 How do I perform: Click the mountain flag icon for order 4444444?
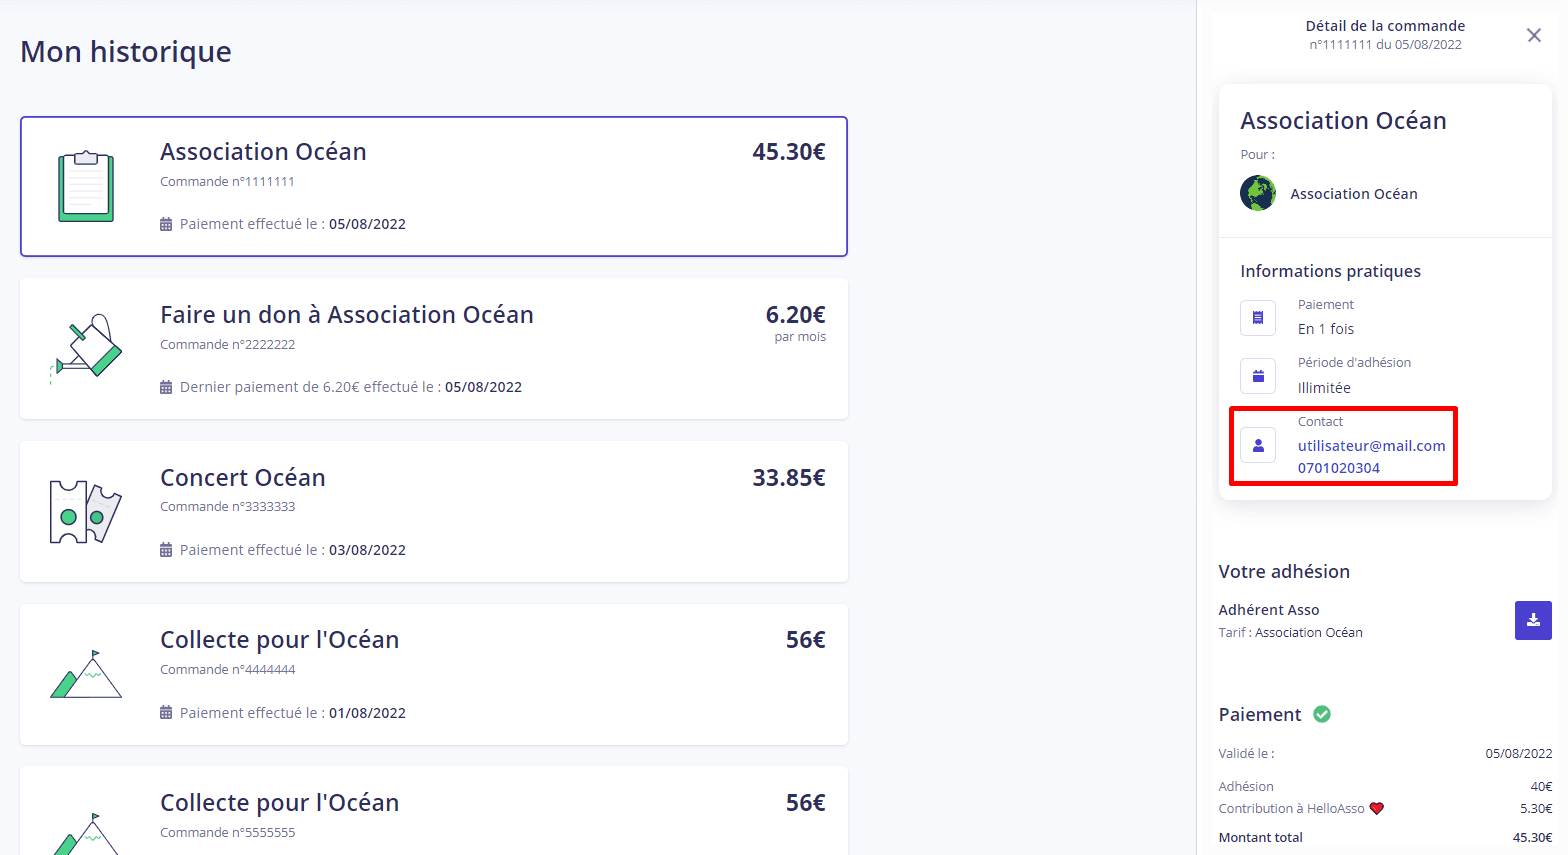point(86,674)
